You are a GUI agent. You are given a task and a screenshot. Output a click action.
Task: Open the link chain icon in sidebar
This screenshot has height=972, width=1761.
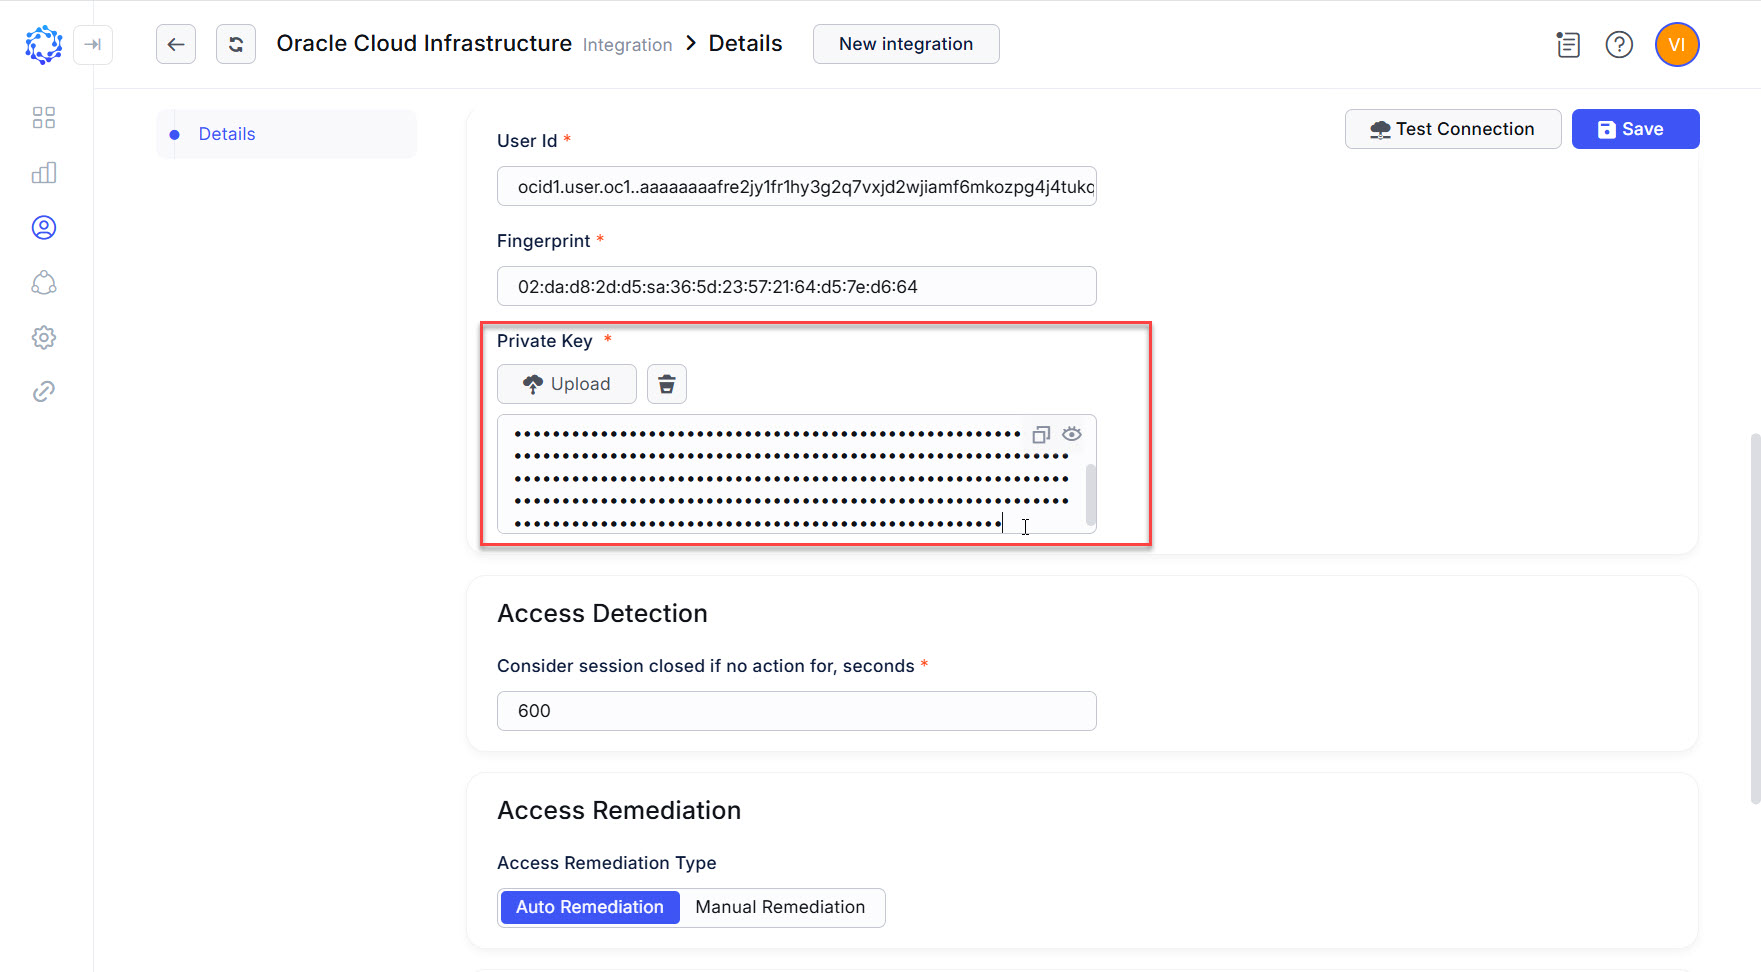(43, 392)
